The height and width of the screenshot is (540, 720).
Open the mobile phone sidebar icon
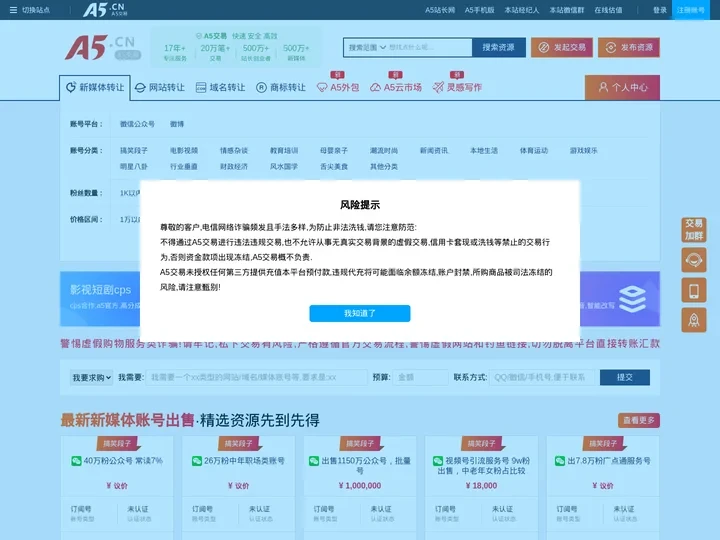pyautogui.click(x=694, y=290)
